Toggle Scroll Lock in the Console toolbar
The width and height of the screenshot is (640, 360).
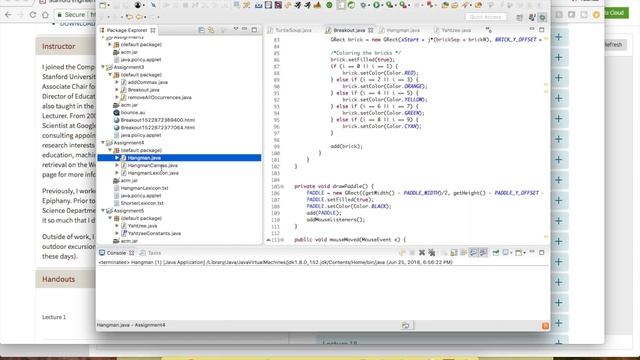tap(454, 253)
